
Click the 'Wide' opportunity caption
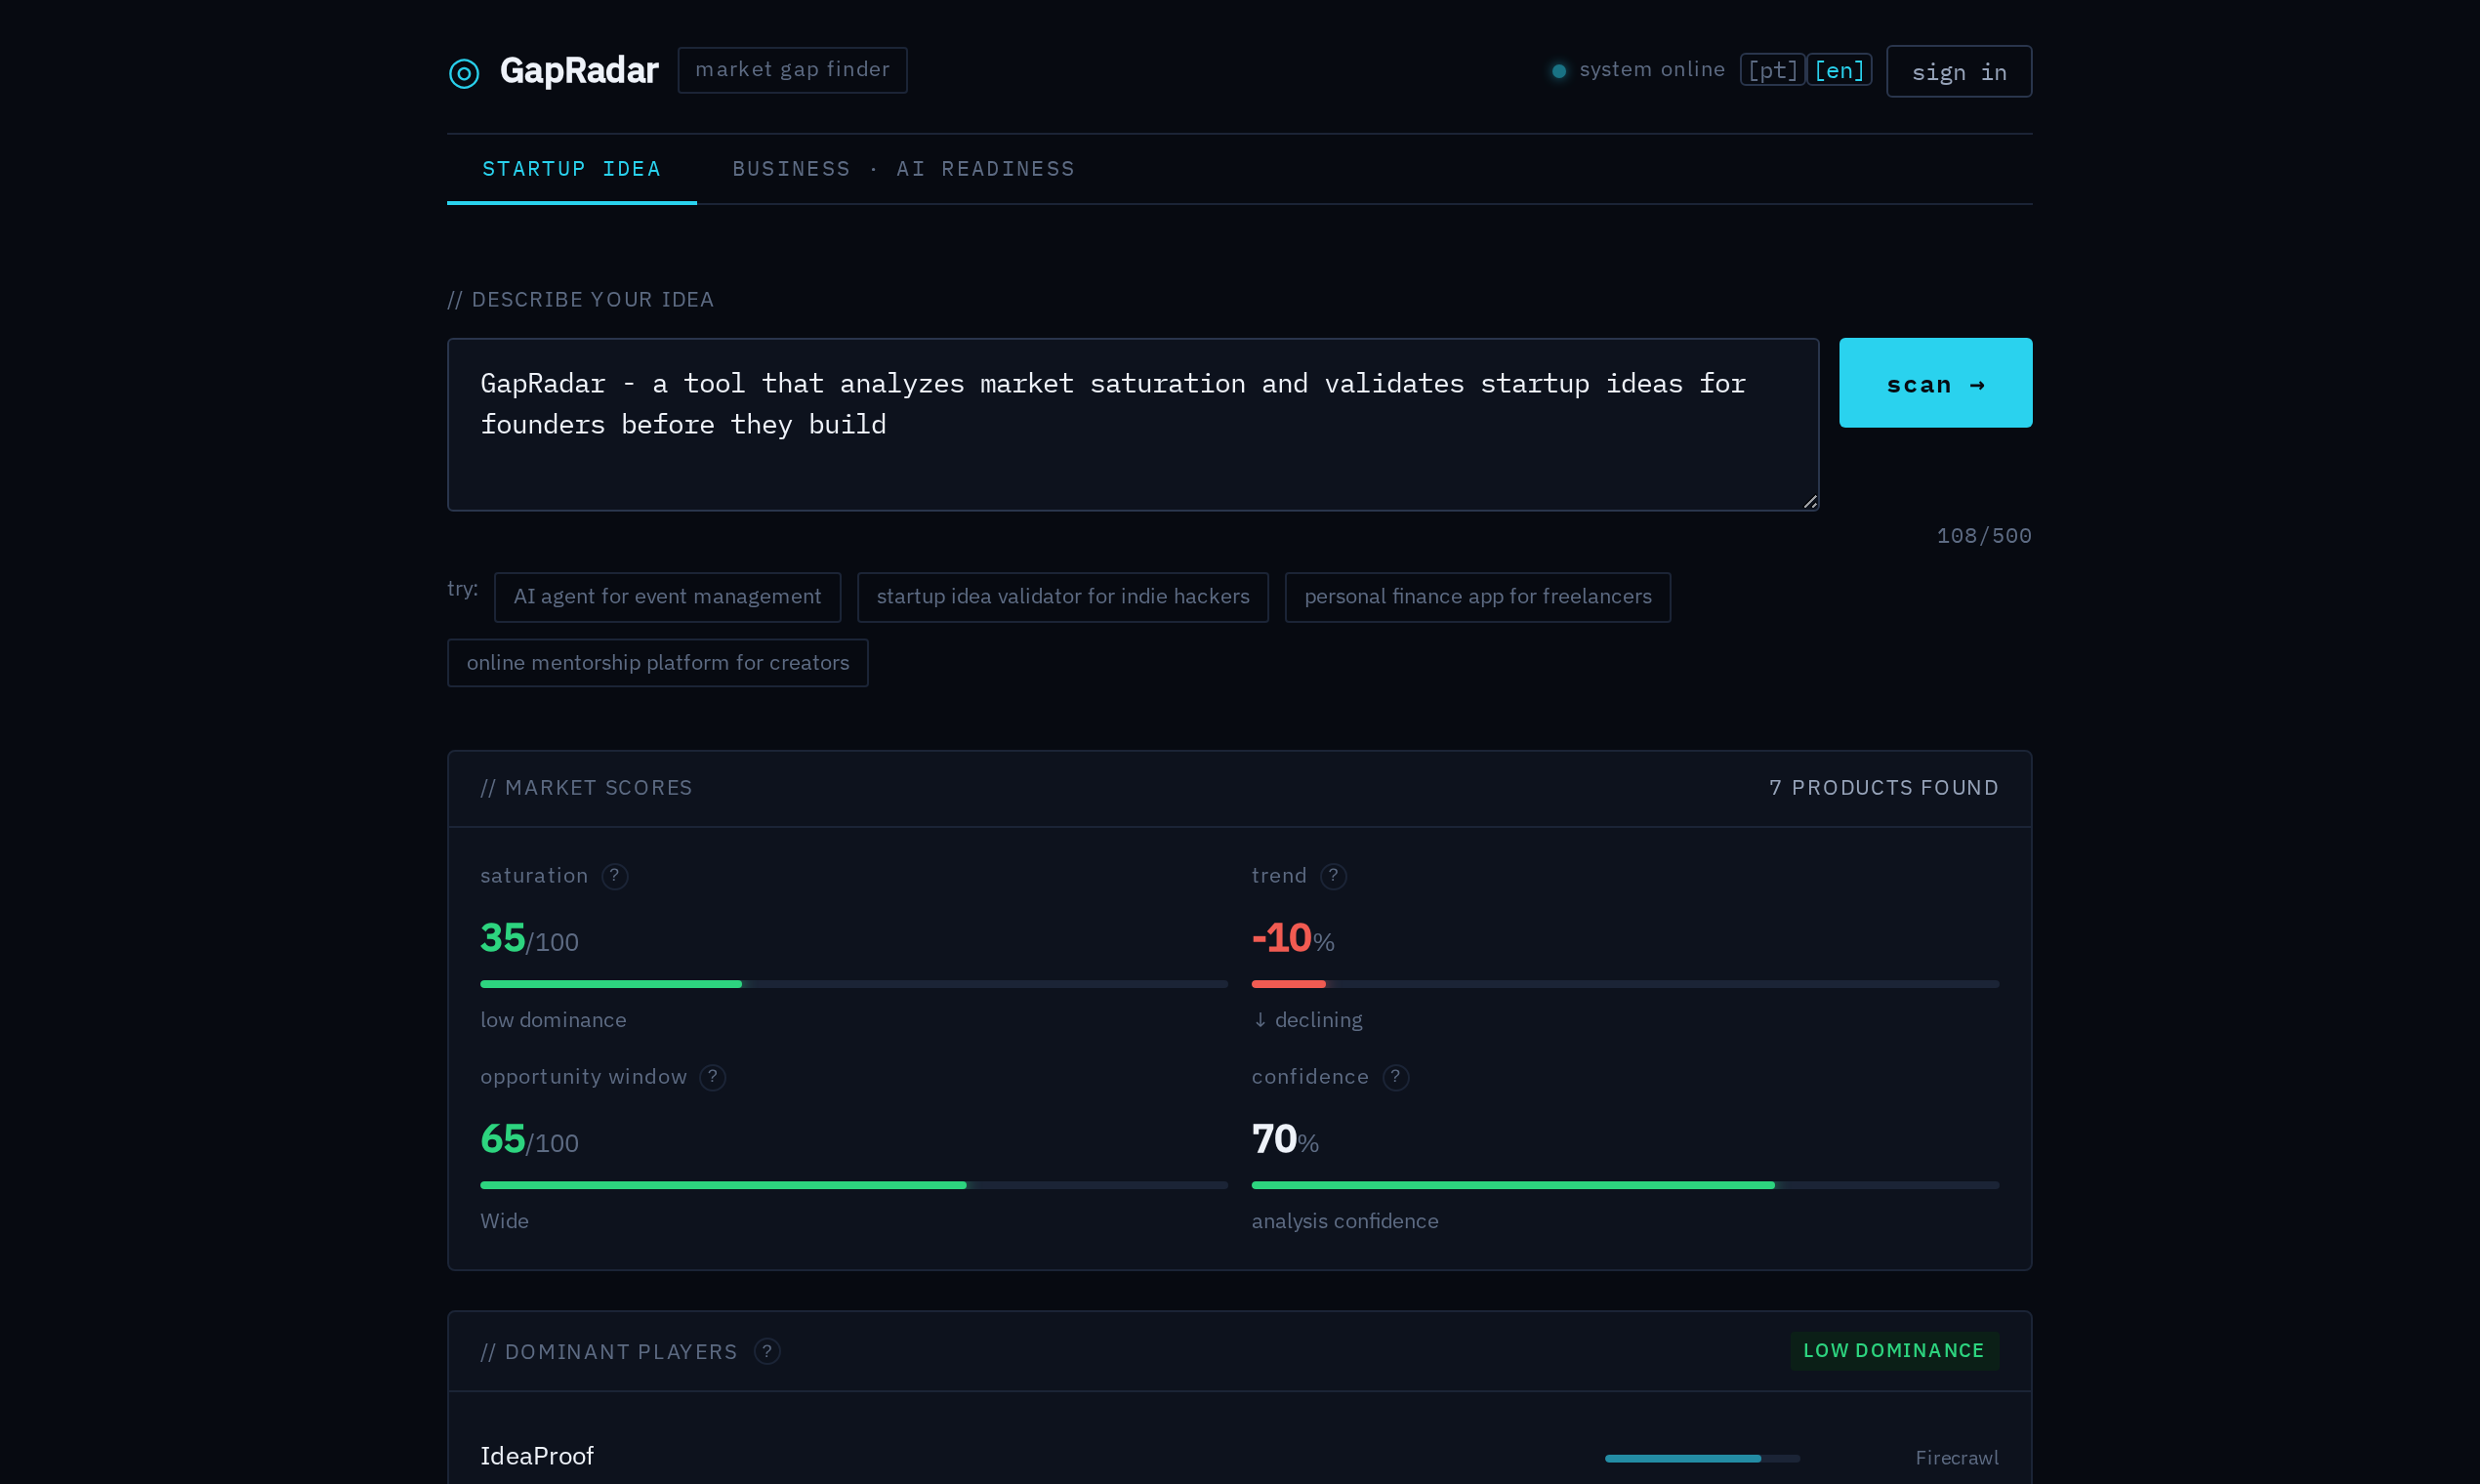click(x=504, y=1221)
